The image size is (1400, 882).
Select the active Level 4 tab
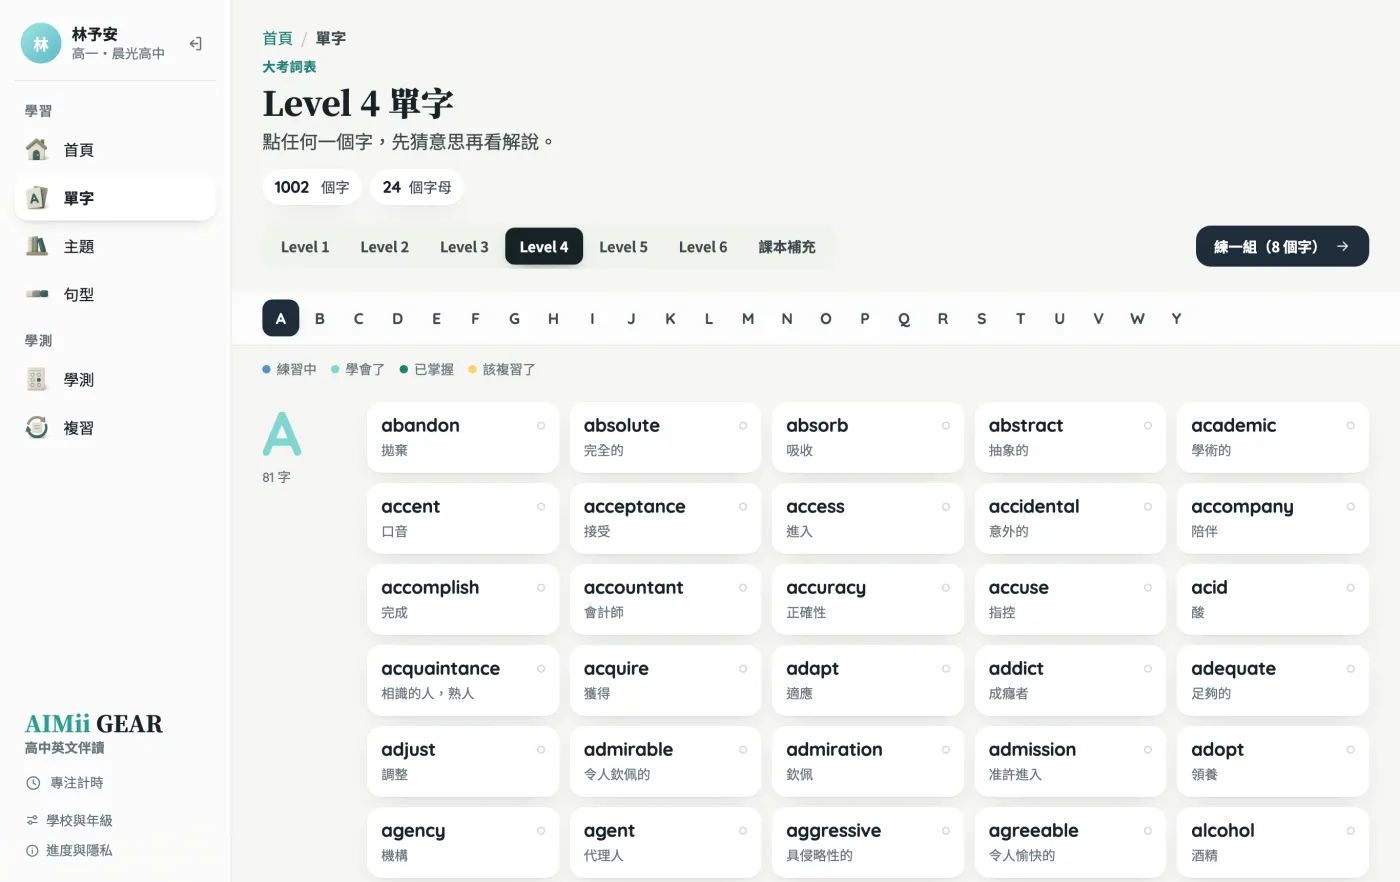(x=544, y=247)
